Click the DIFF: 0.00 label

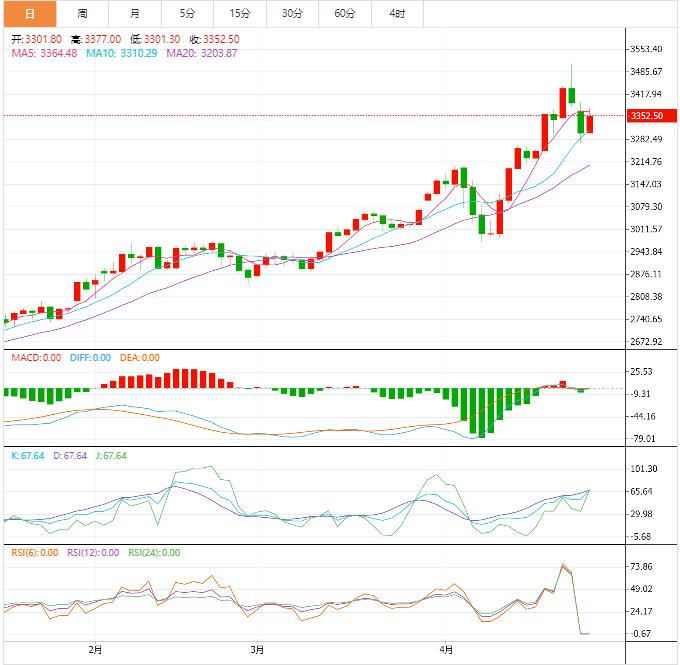(x=89, y=358)
